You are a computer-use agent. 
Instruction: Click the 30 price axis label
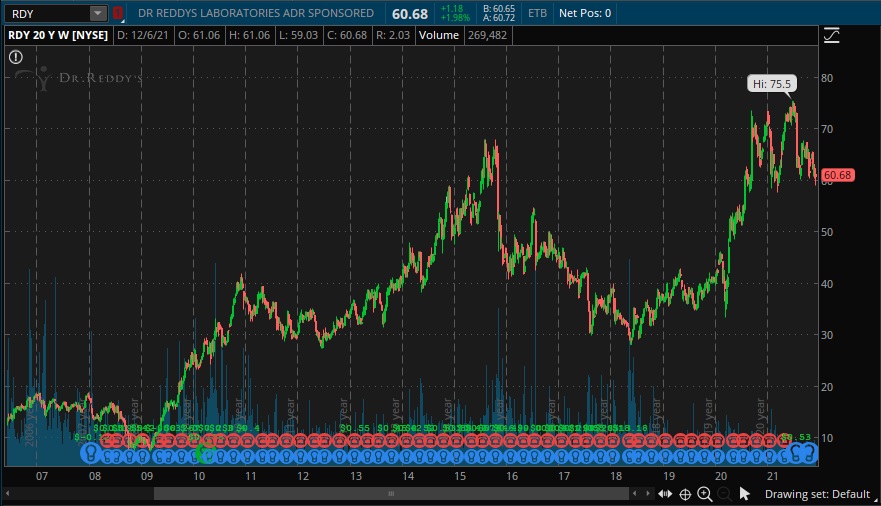(x=827, y=335)
